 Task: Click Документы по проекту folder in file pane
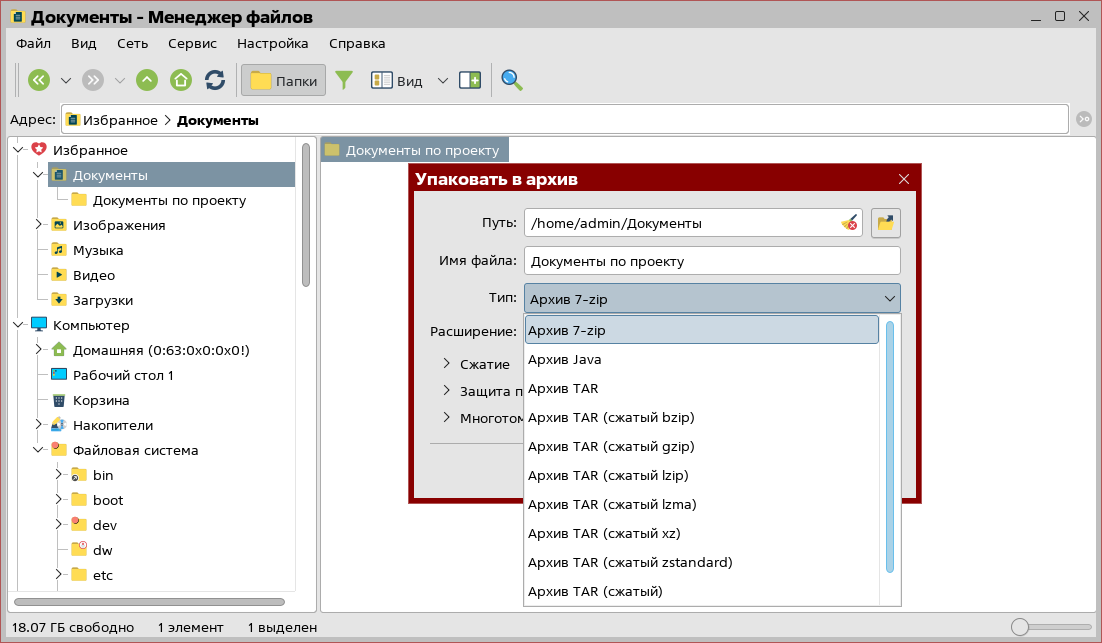click(x=415, y=150)
